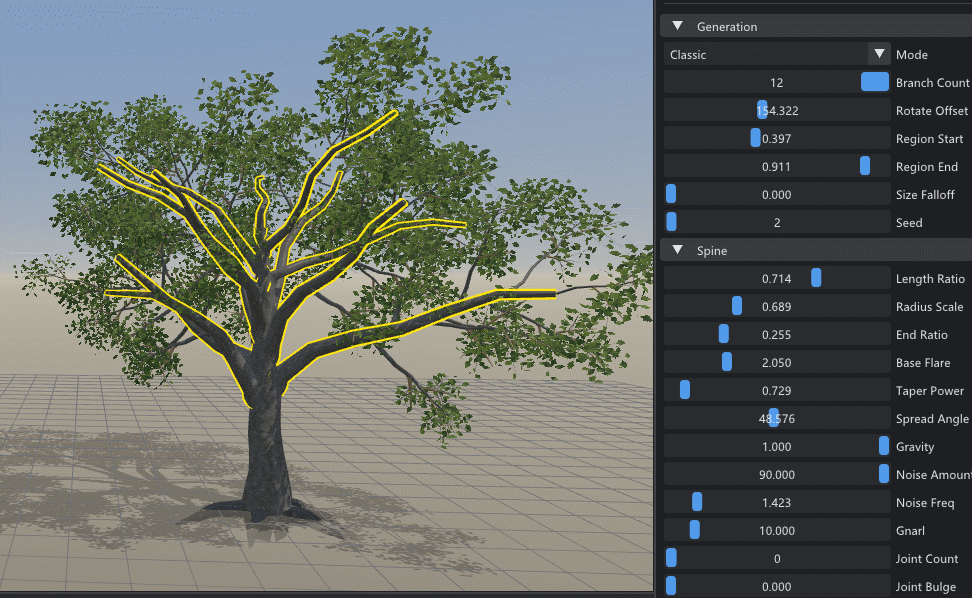Click the Rotate Offset slider
972x598 pixels.
[x=777, y=110]
